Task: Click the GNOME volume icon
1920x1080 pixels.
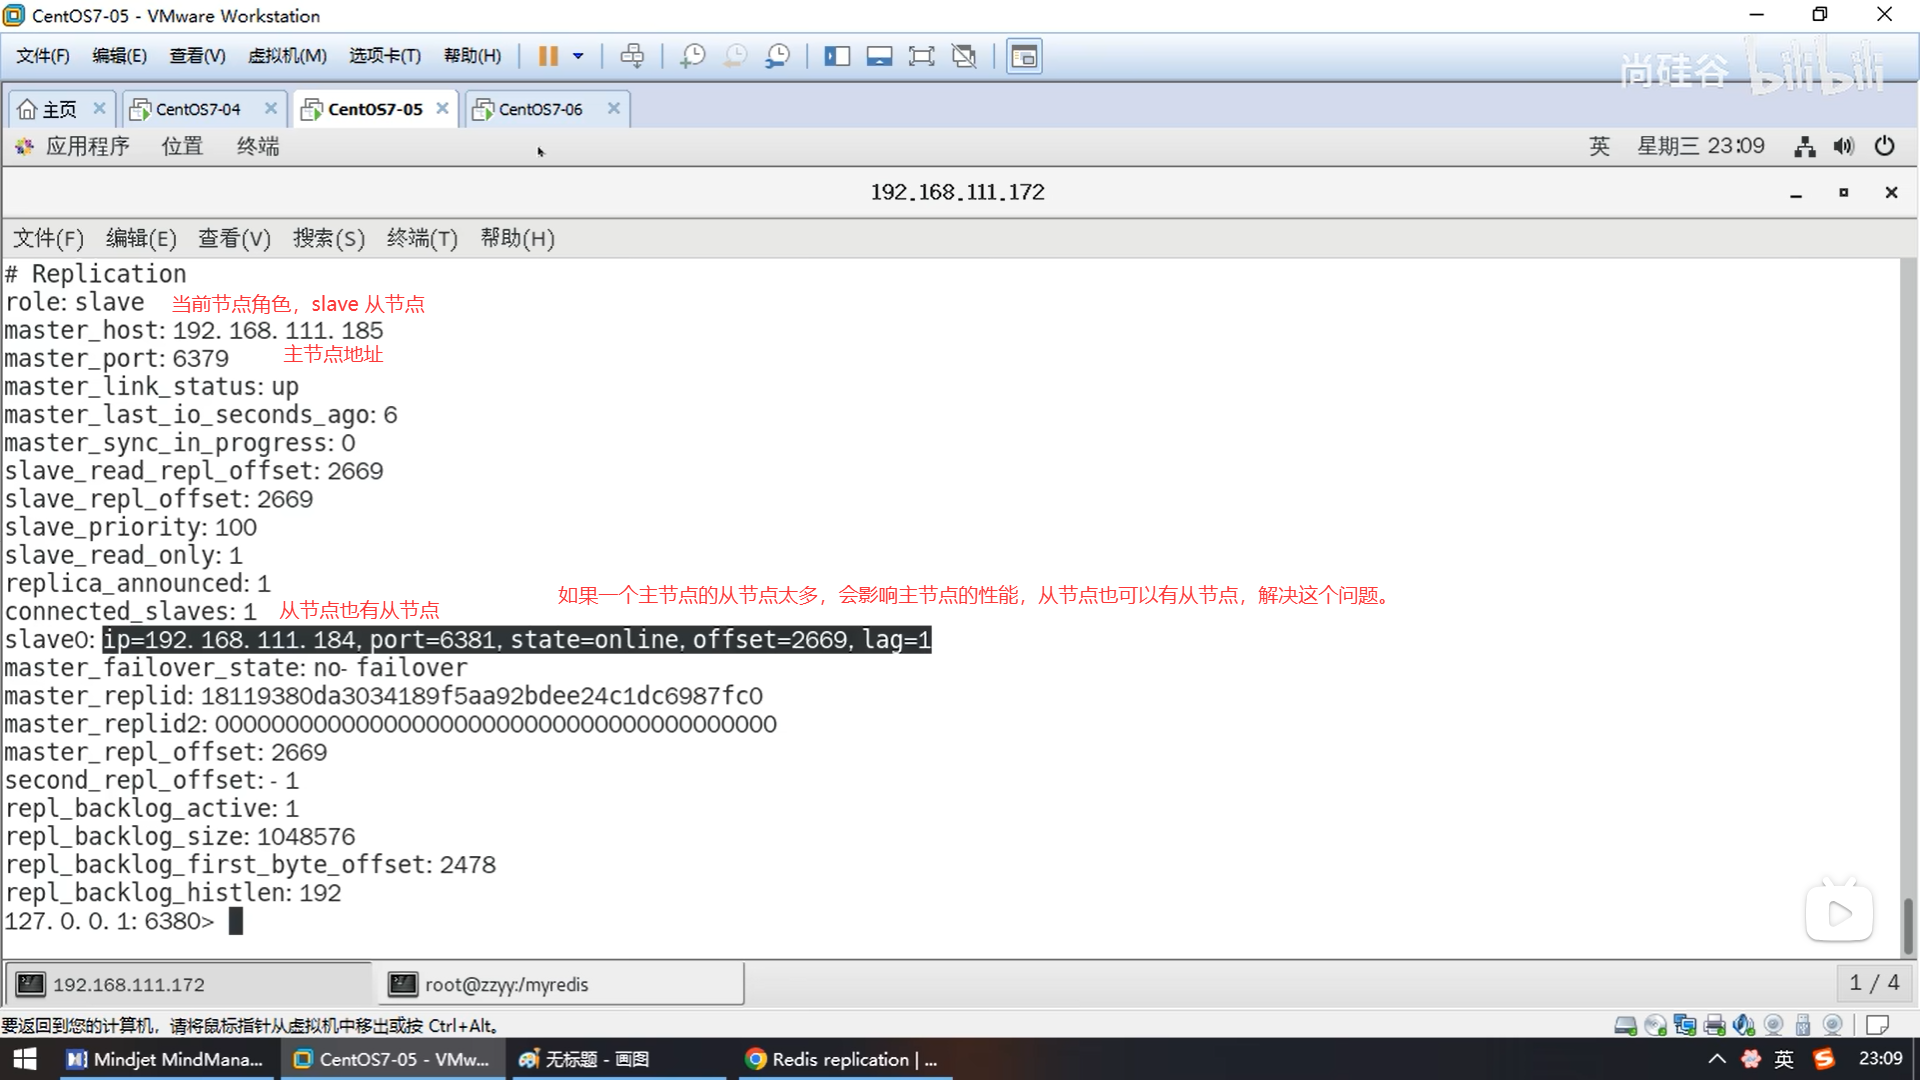Action: click(x=1843, y=147)
